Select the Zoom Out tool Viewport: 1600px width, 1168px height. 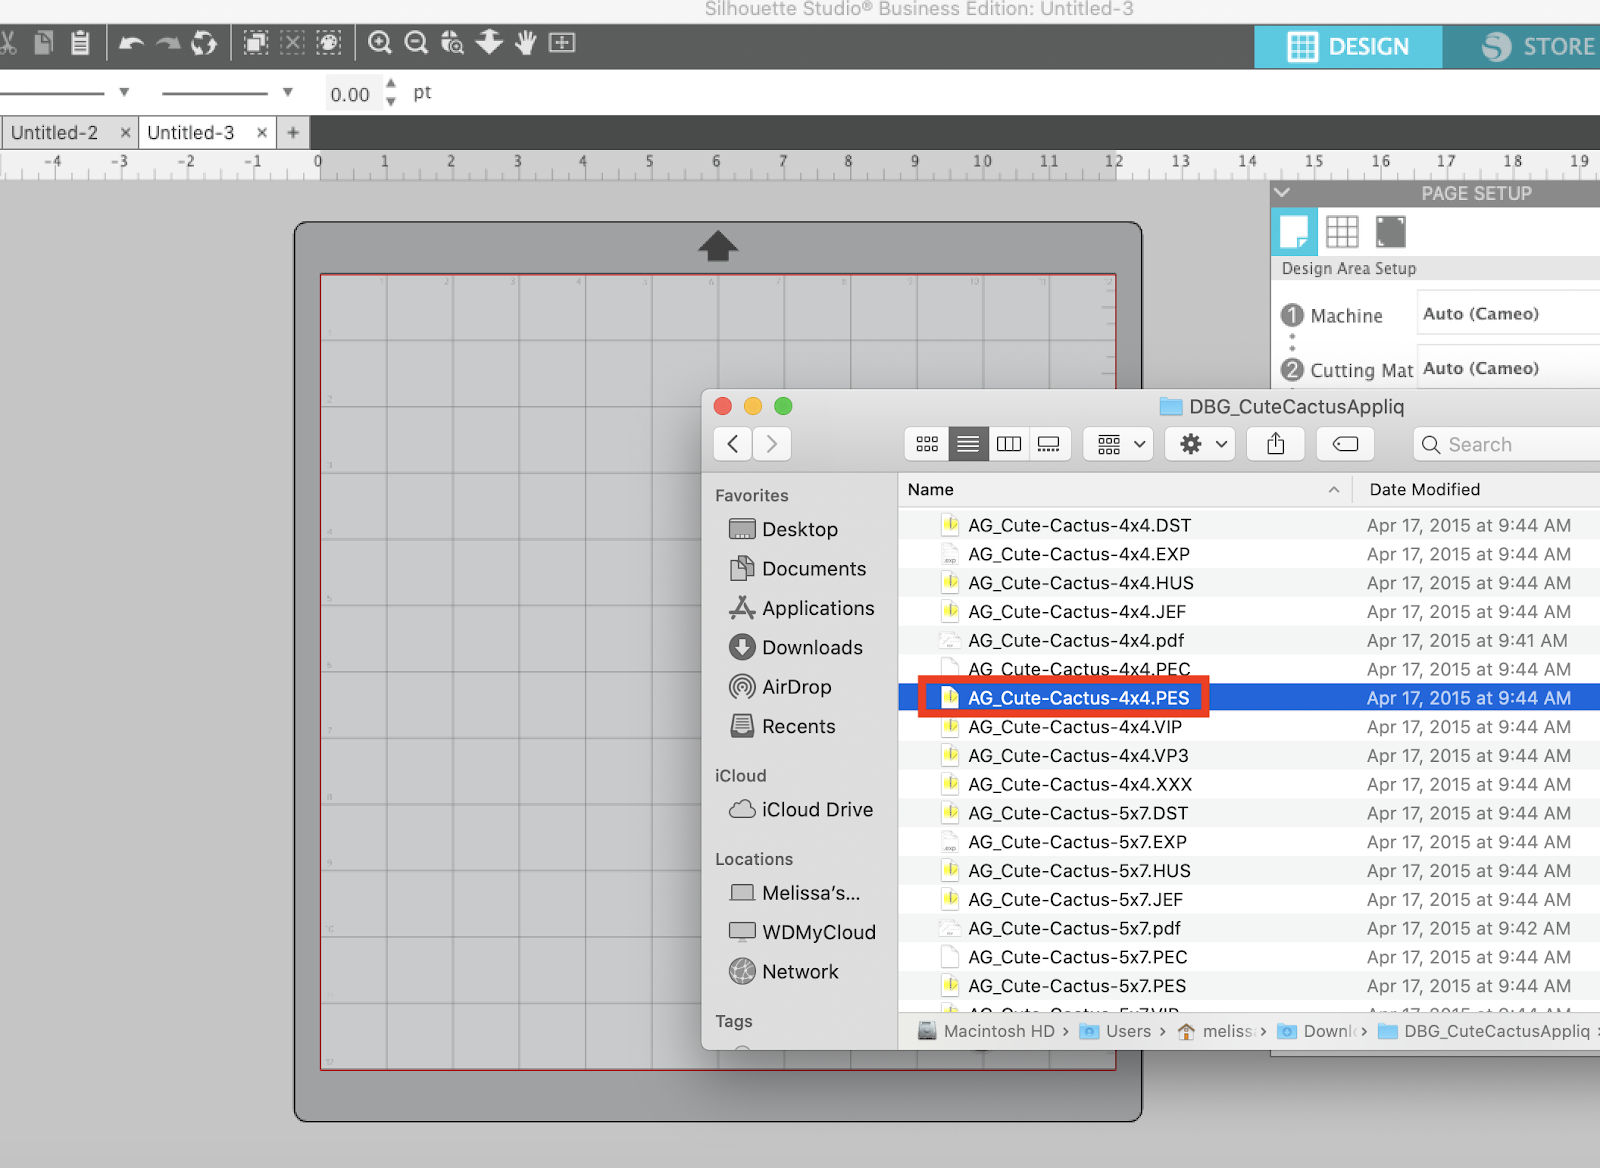point(416,43)
